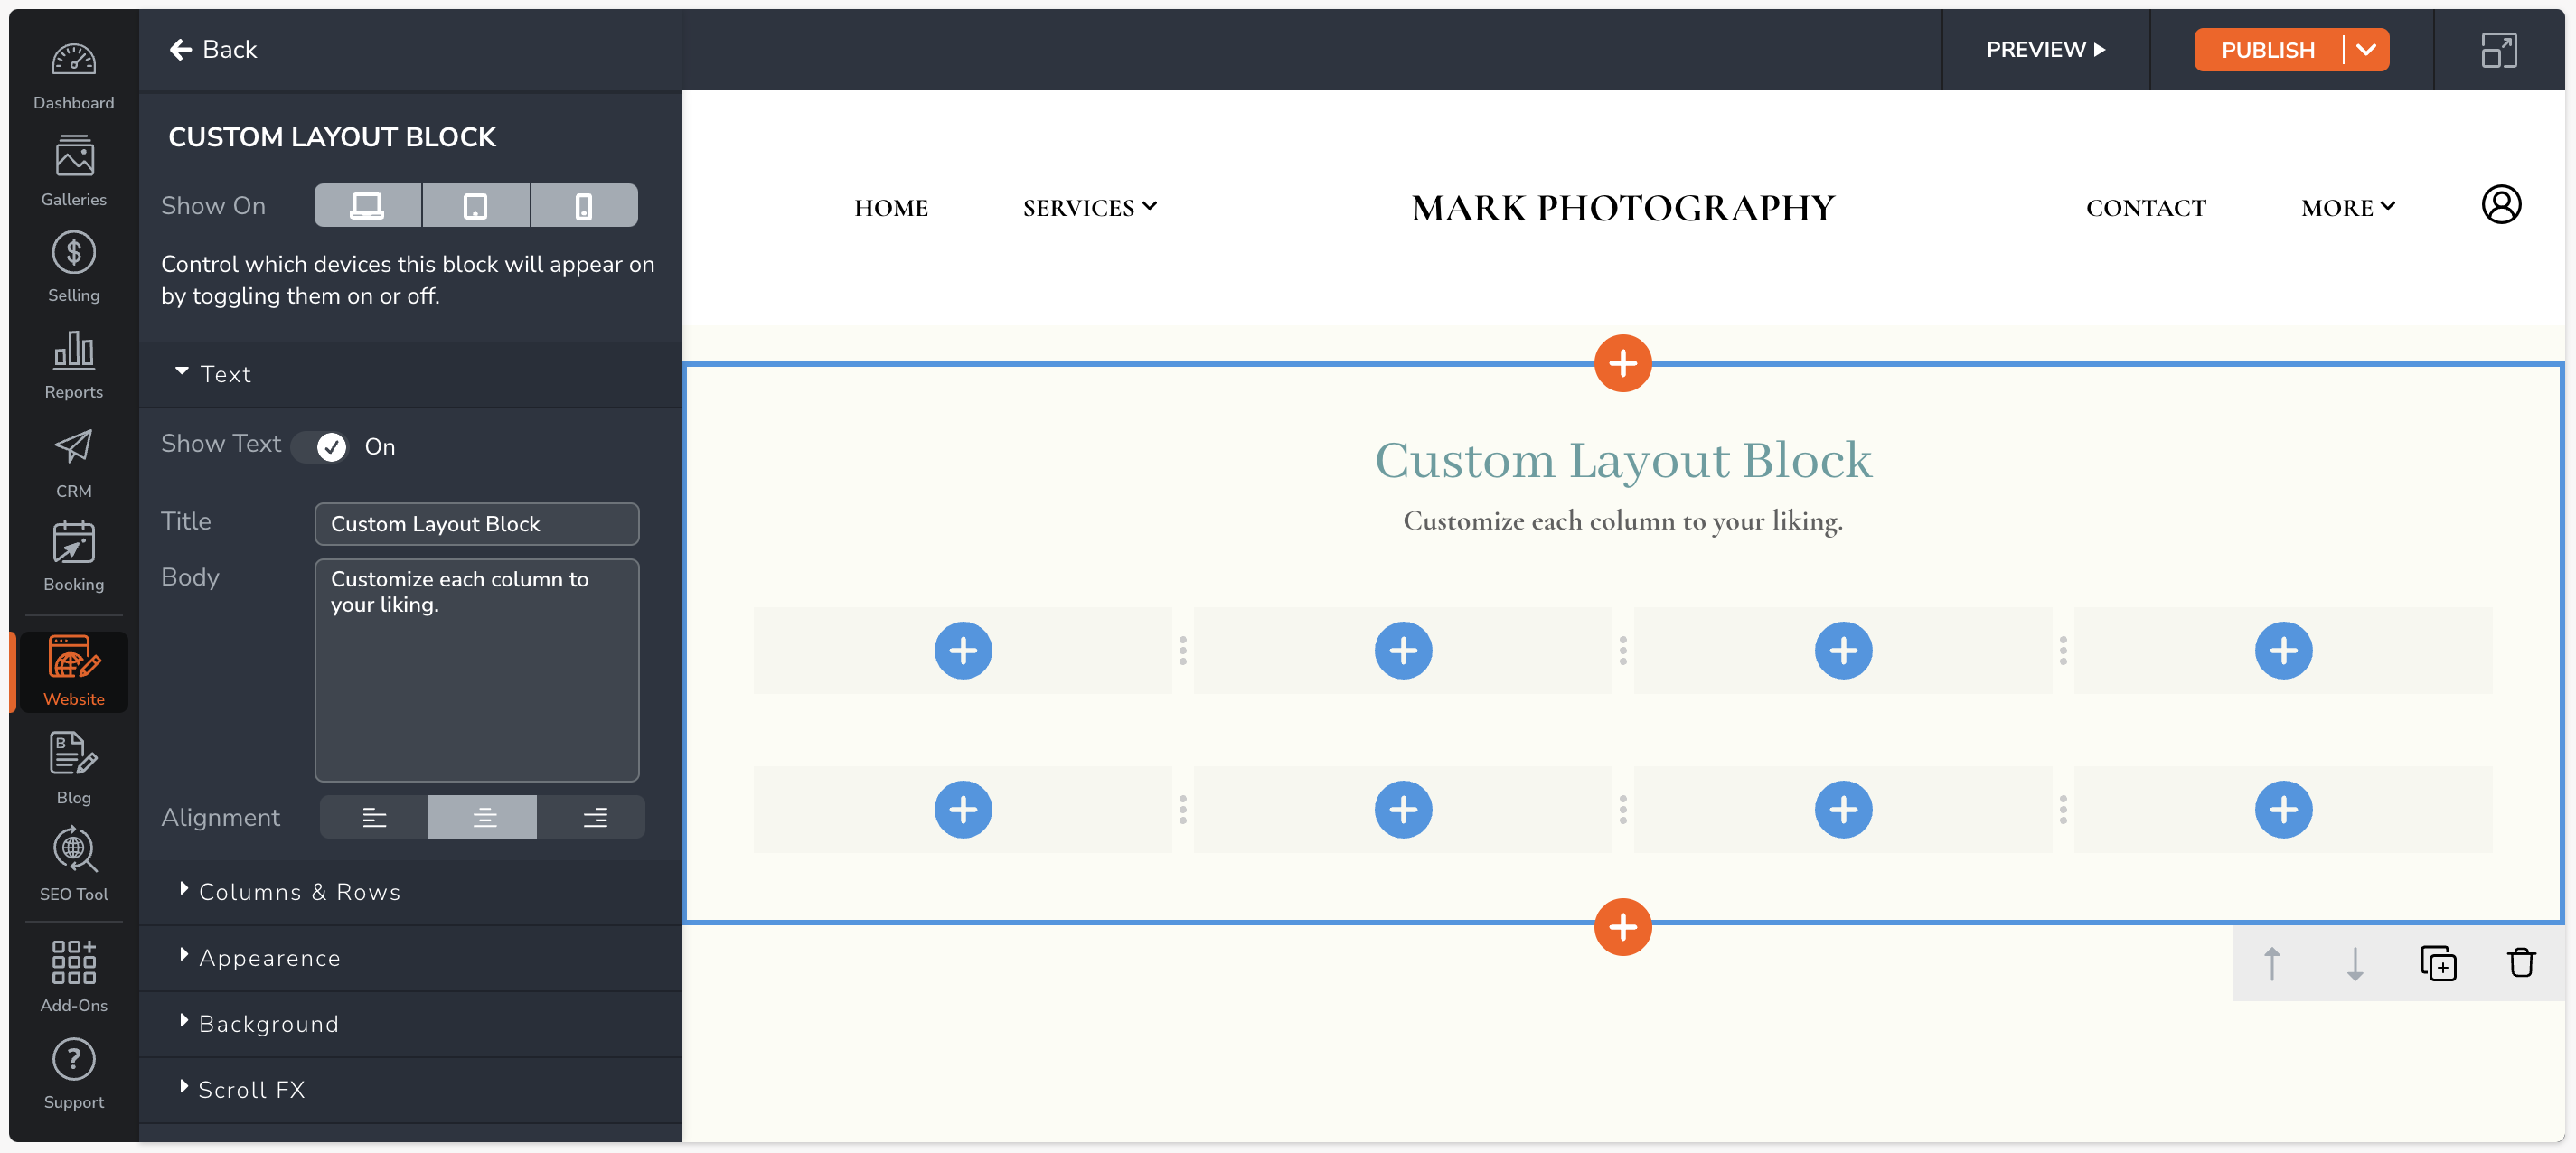Expand the Appearence section
Viewport: 2576px width, 1153px height.
coord(269,956)
